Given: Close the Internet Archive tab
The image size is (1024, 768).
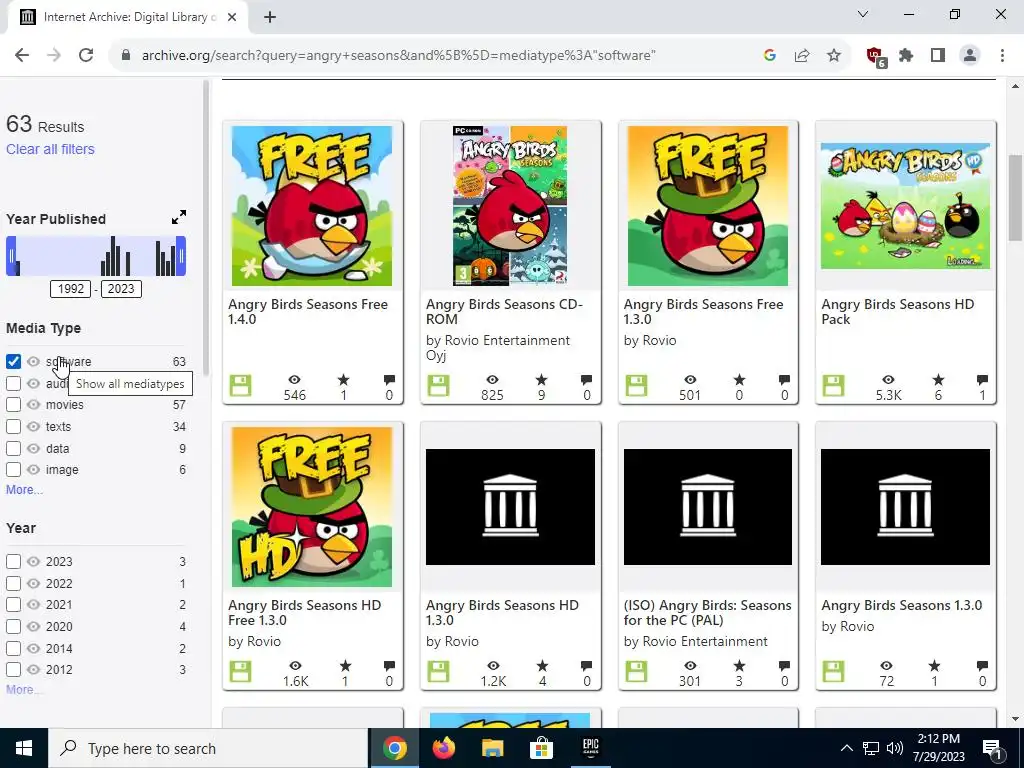Looking at the screenshot, I should 232,17.
